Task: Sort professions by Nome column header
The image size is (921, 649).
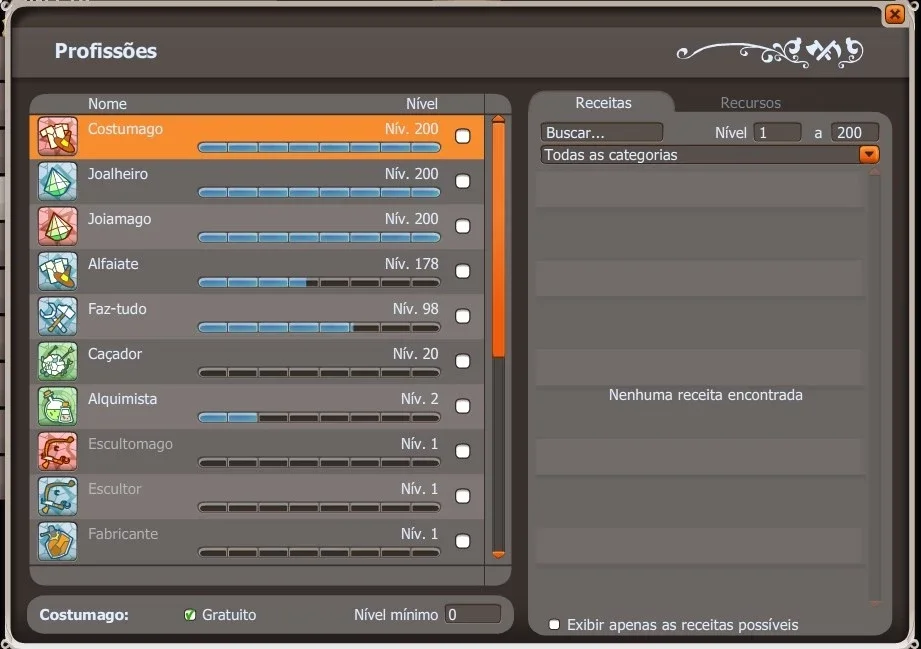Action: 107,104
